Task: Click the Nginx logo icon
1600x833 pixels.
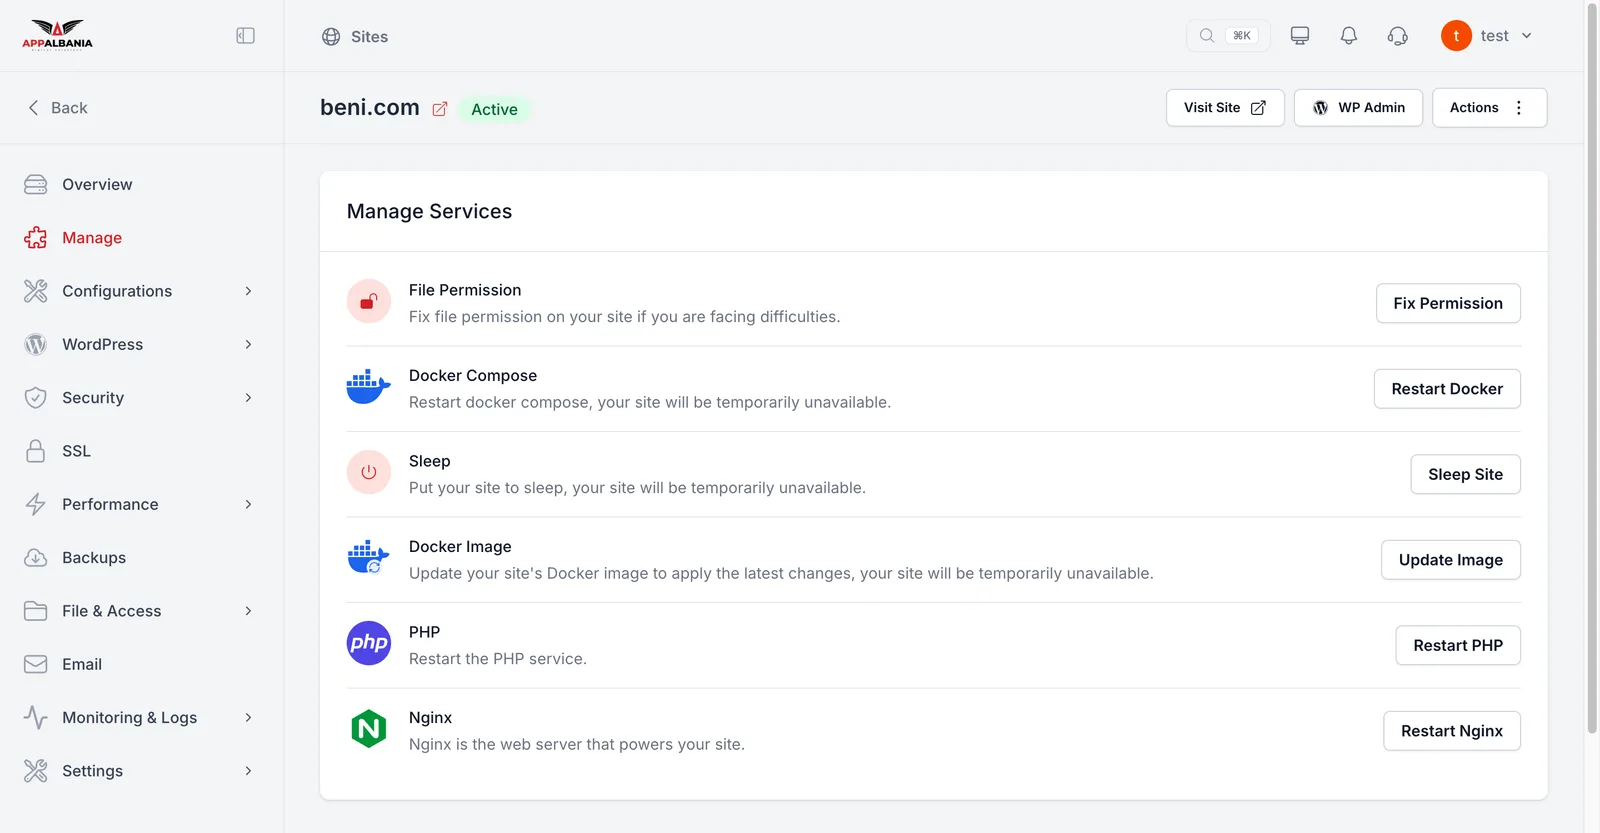Action: coord(369,729)
